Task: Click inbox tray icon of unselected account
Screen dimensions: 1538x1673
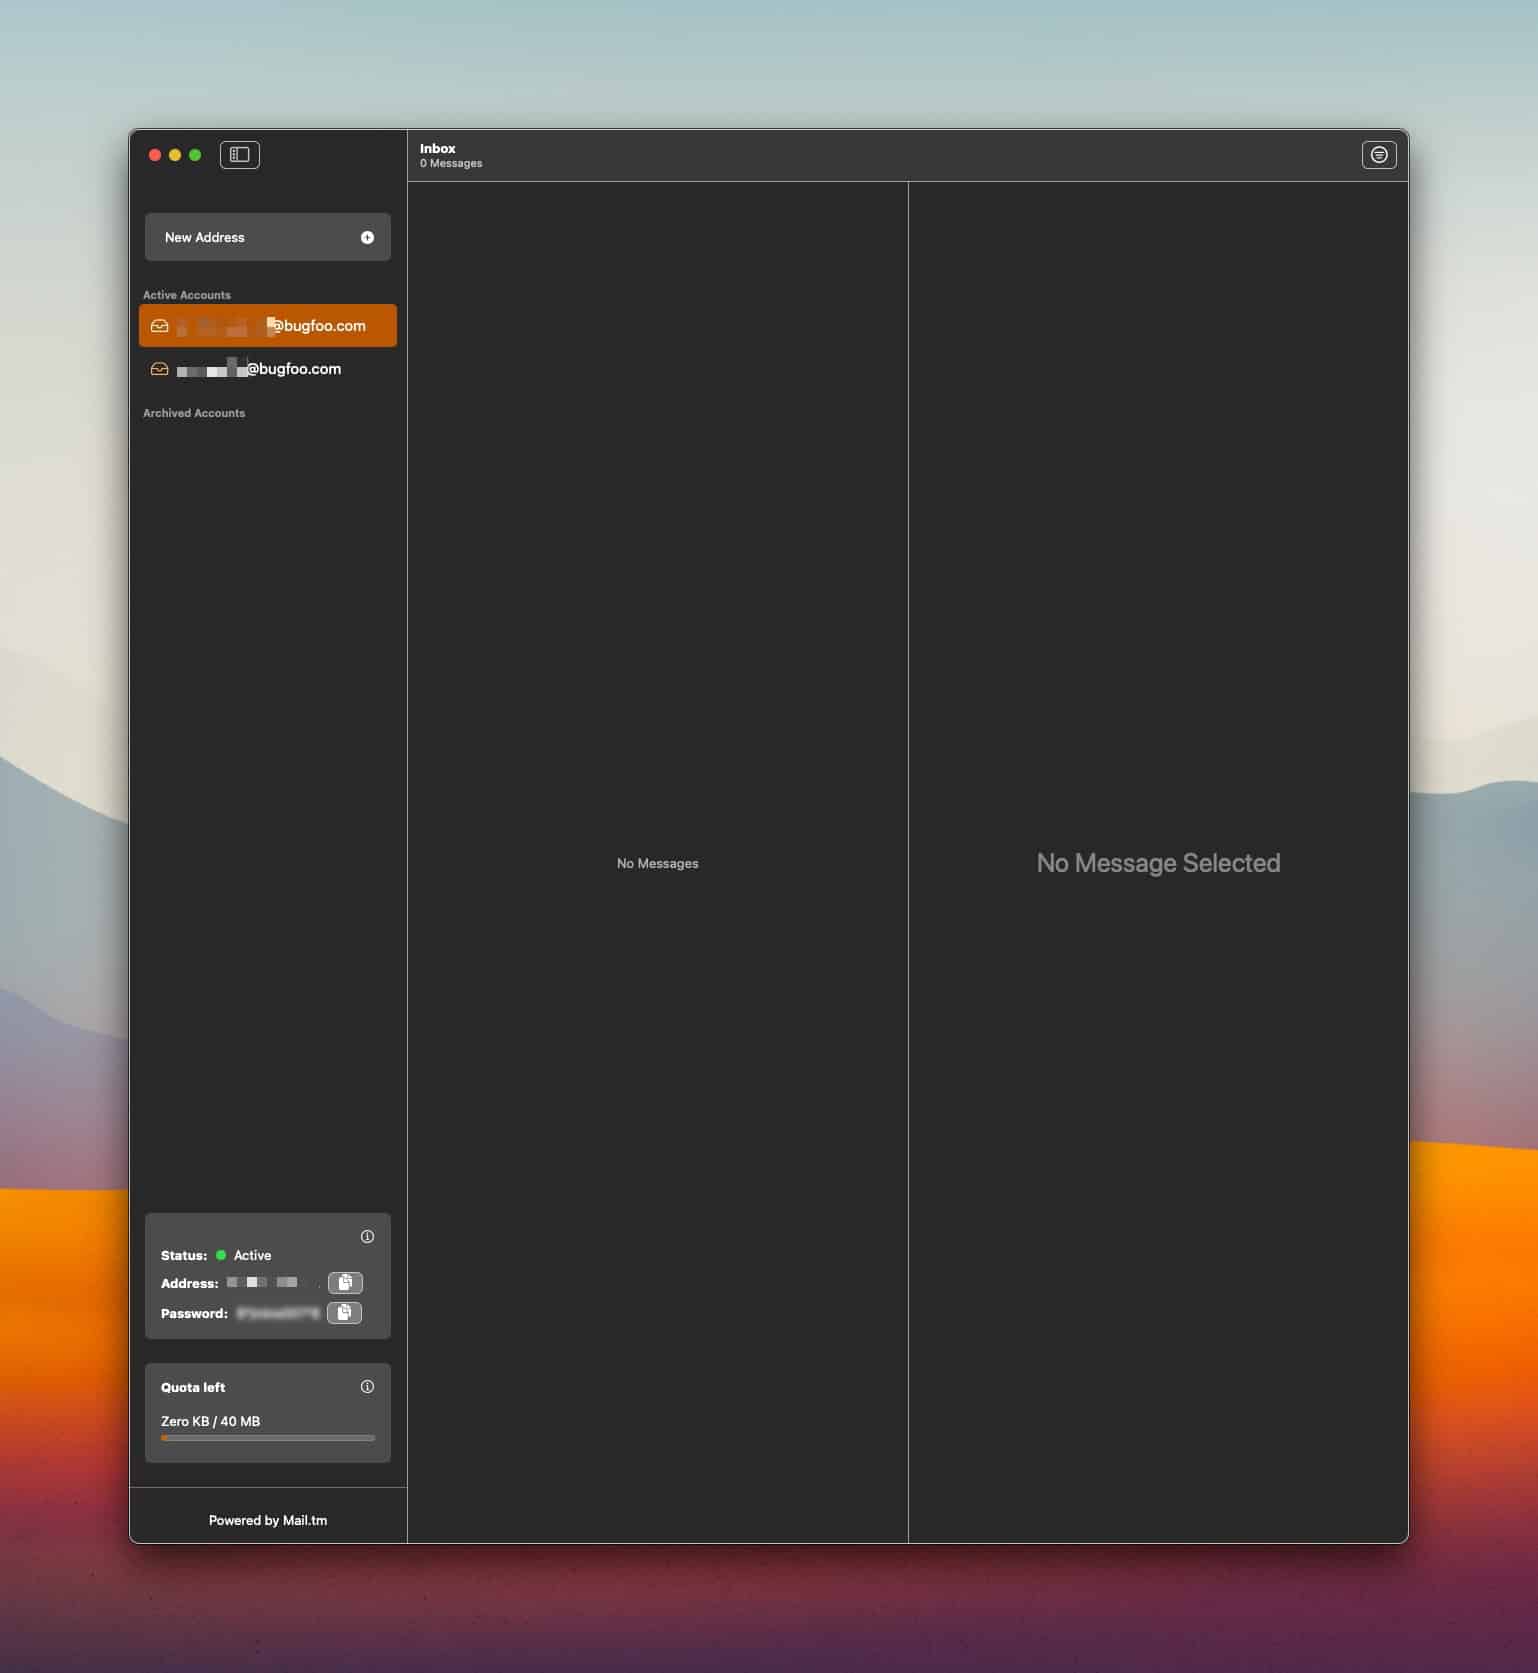Action: click(x=159, y=369)
